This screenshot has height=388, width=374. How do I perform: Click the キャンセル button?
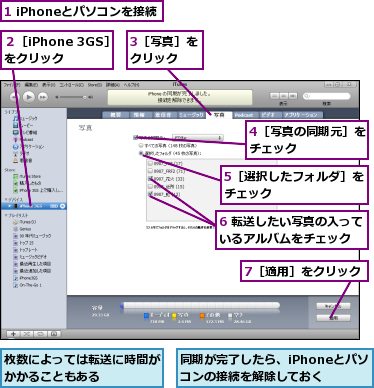333,306
